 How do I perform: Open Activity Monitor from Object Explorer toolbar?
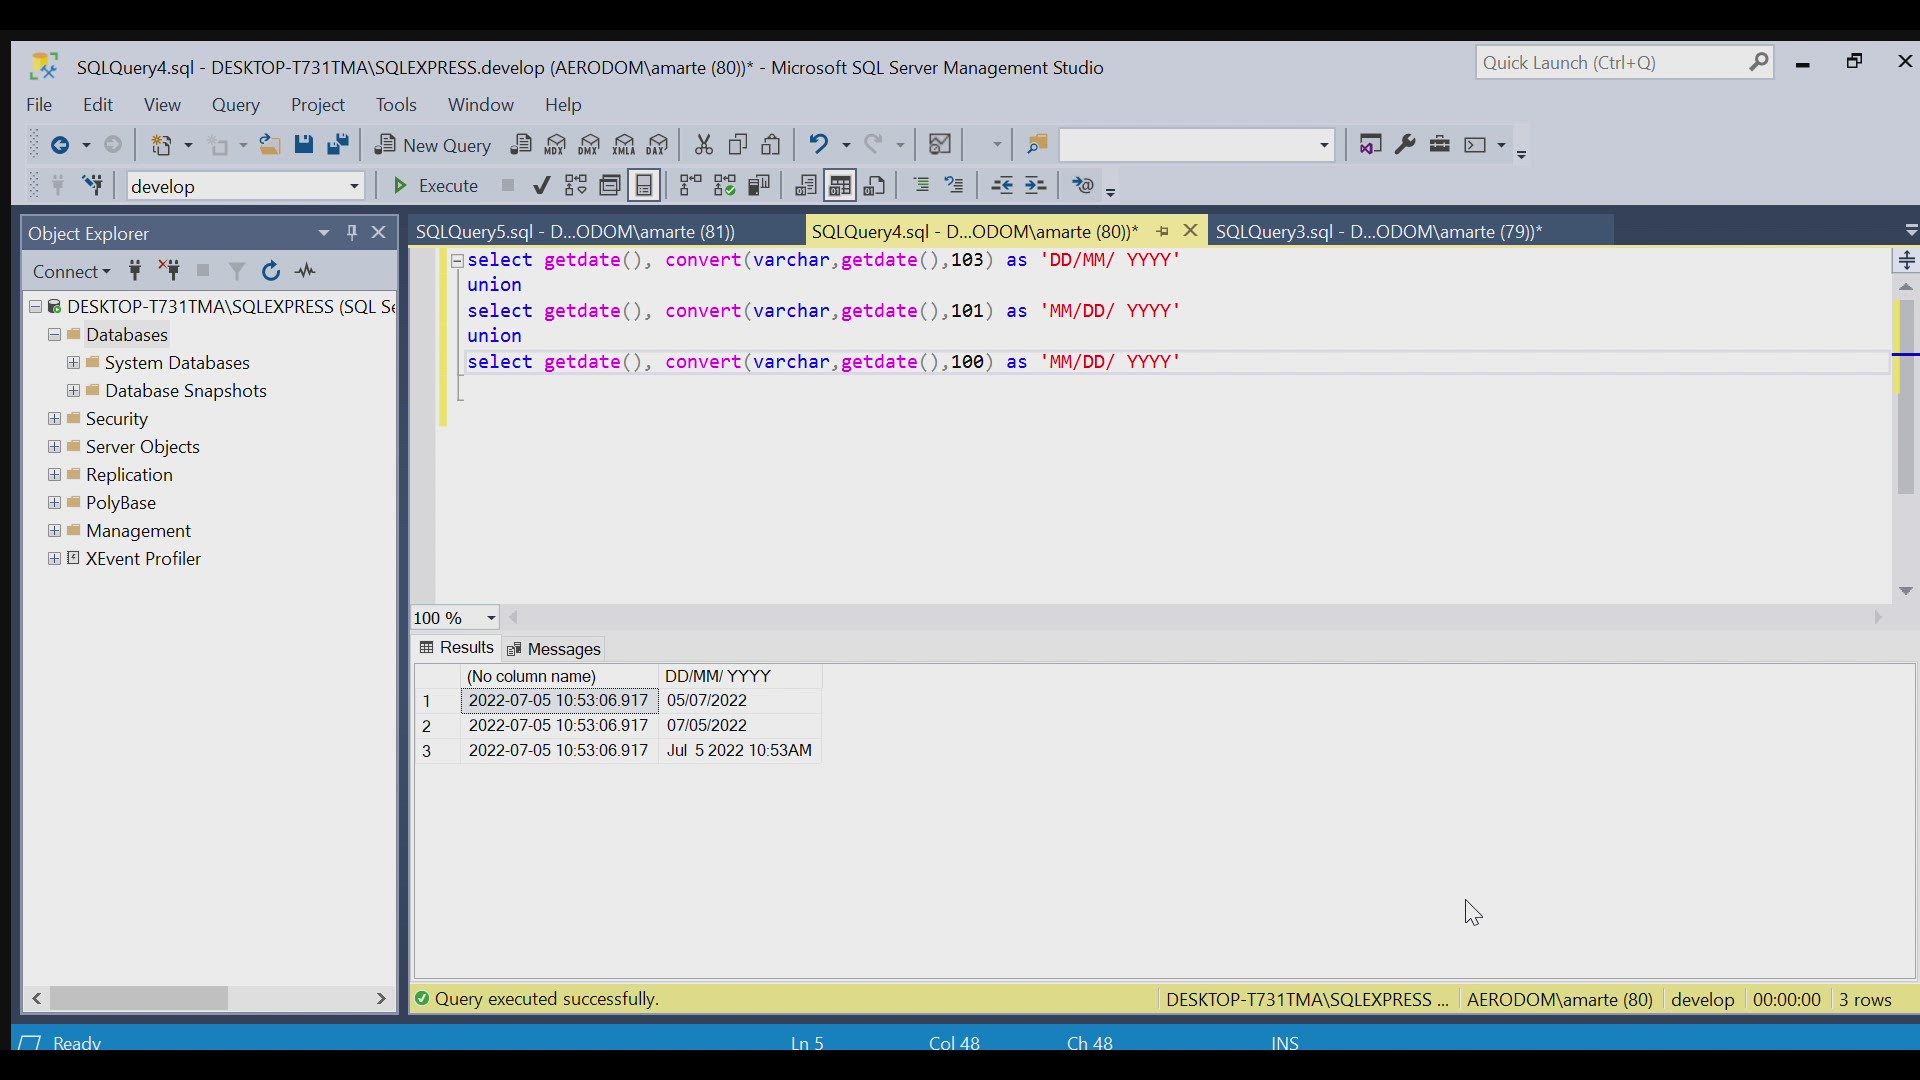[306, 271]
